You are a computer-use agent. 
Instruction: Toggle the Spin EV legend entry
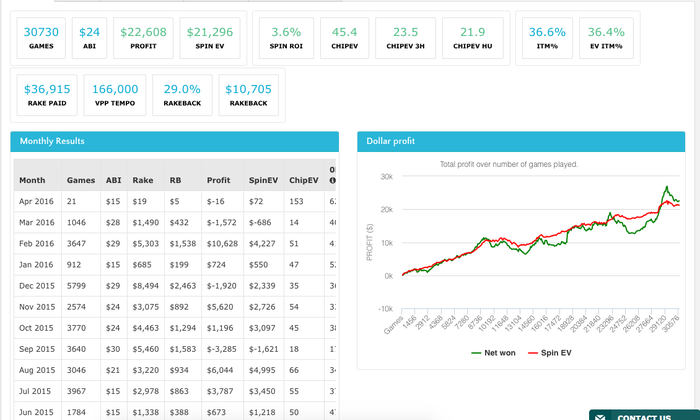pos(550,353)
